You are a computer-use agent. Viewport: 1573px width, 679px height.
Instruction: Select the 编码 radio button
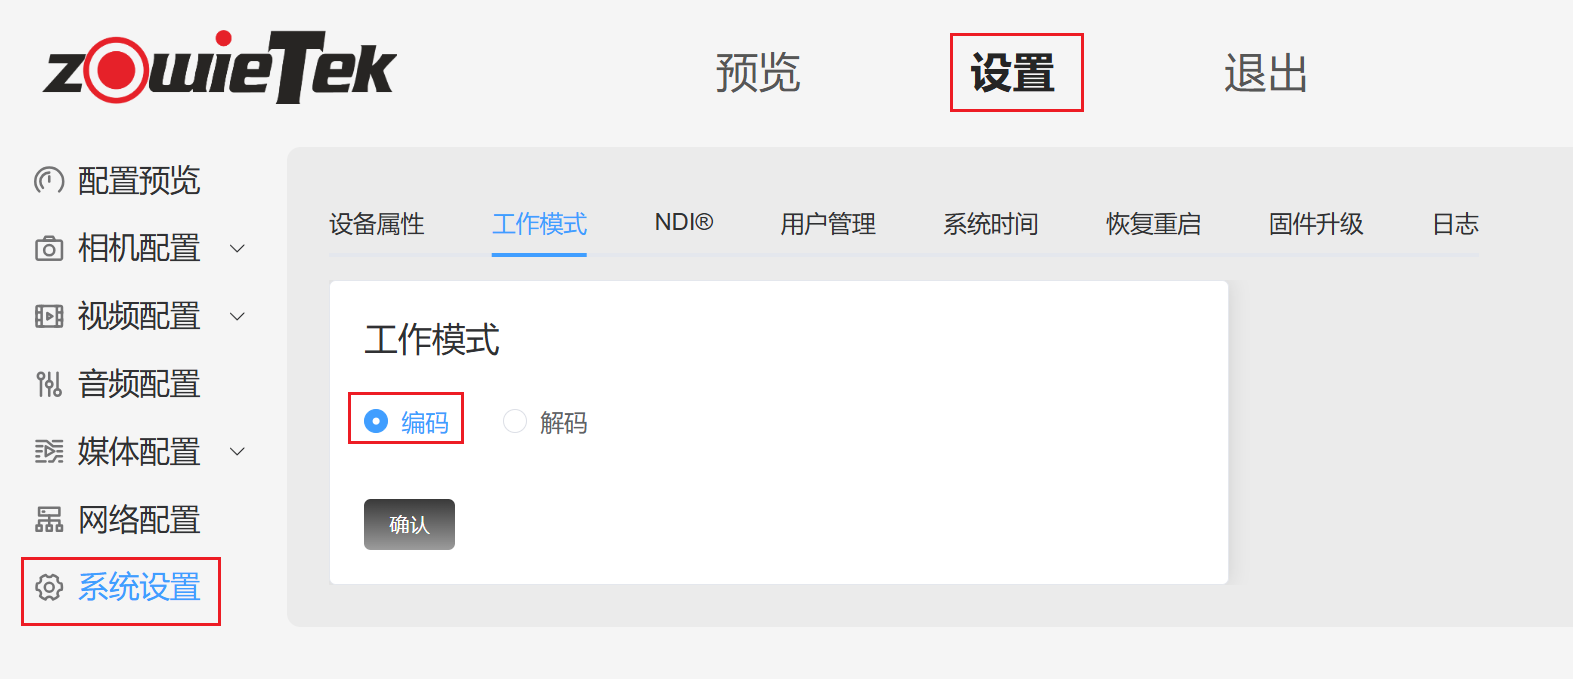[x=376, y=421]
